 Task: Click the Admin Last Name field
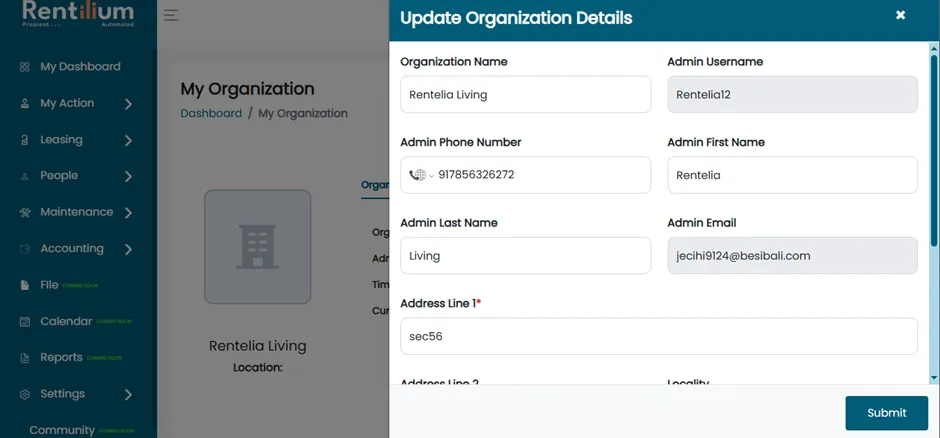tap(525, 256)
